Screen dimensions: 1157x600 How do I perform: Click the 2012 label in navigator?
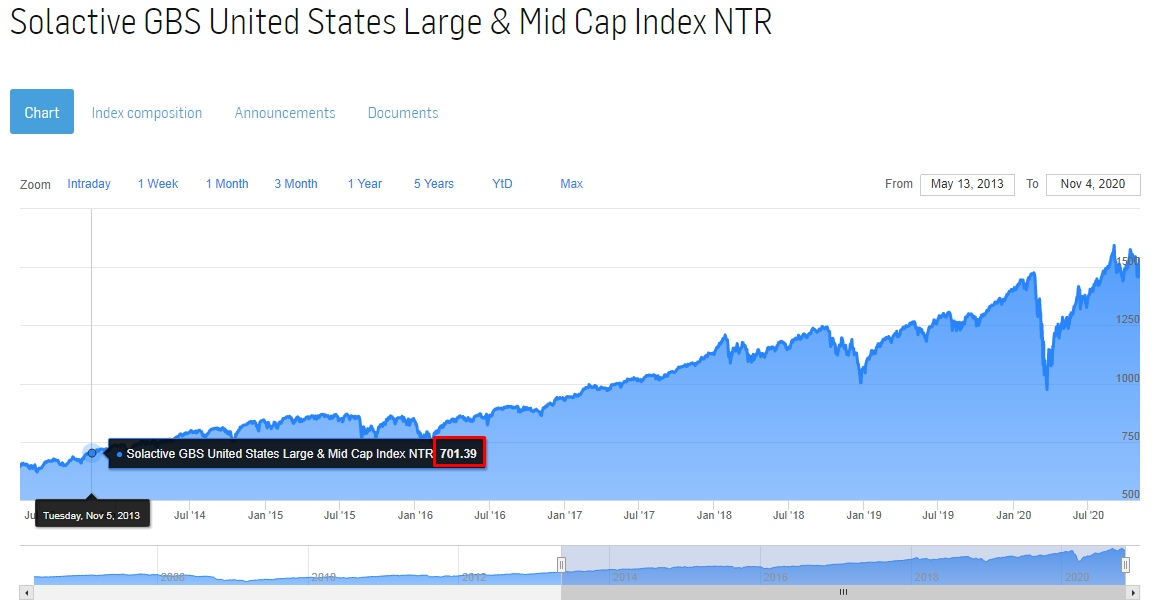(x=474, y=577)
